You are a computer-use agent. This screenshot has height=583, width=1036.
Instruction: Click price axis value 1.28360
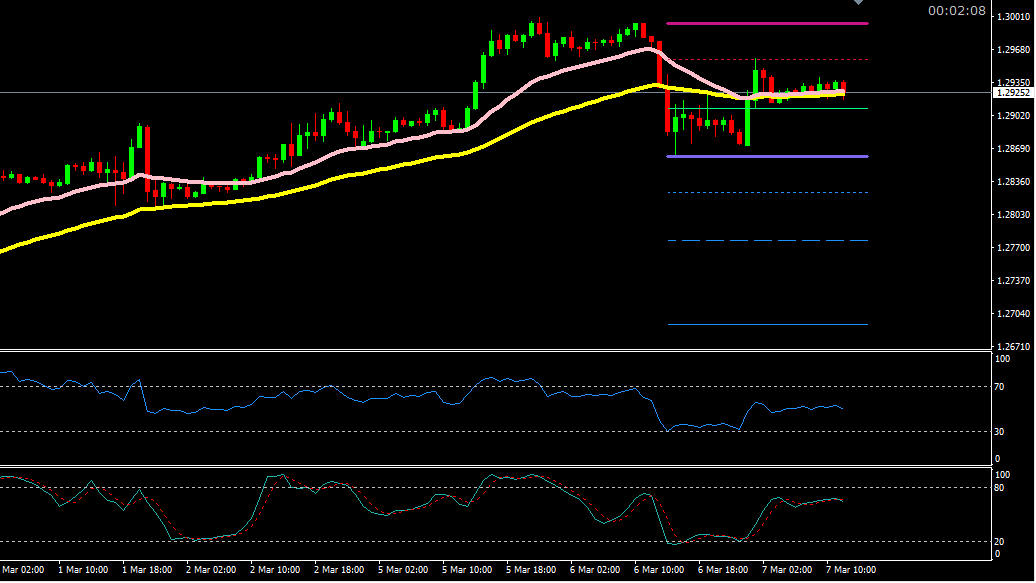pos(1014,182)
